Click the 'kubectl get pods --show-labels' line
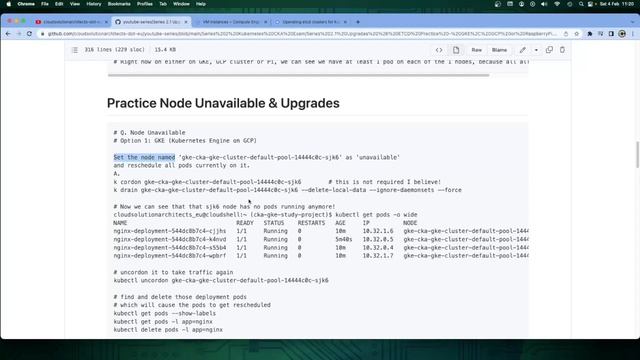Image resolution: width=640 pixels, height=360 pixels. [x=164, y=313]
